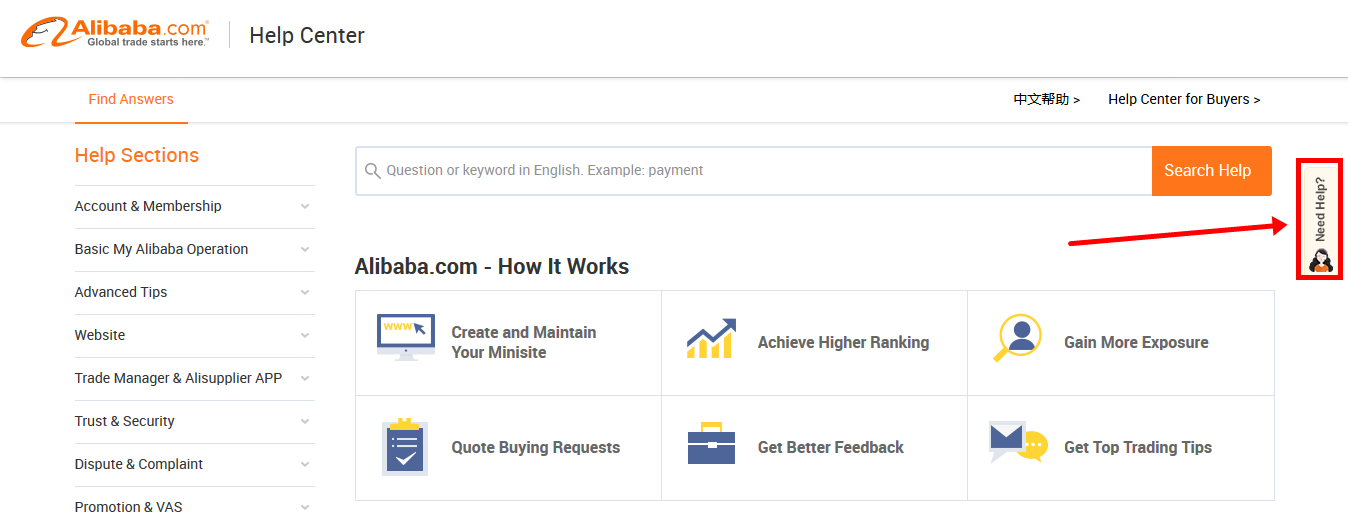Switch to the Find Answers tab
Screen dimensions: 1348x517
click(x=131, y=100)
